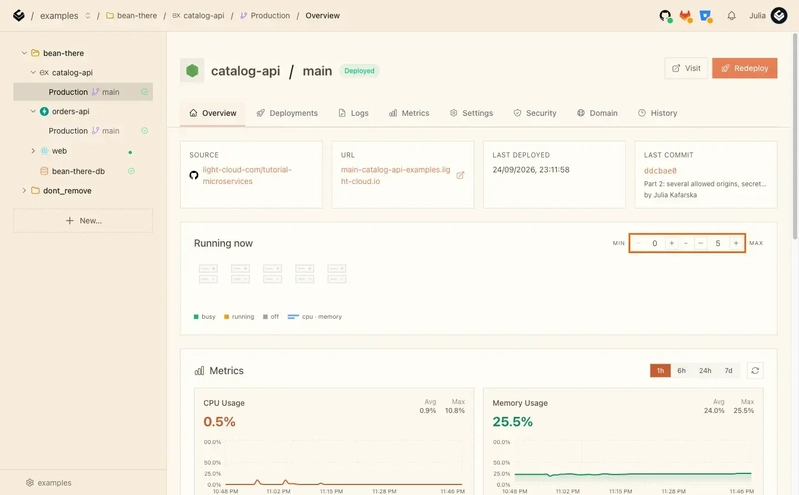Image resolution: width=799 pixels, height=495 pixels.
Task: Open the GitHub integration icon in header
Action: (665, 16)
